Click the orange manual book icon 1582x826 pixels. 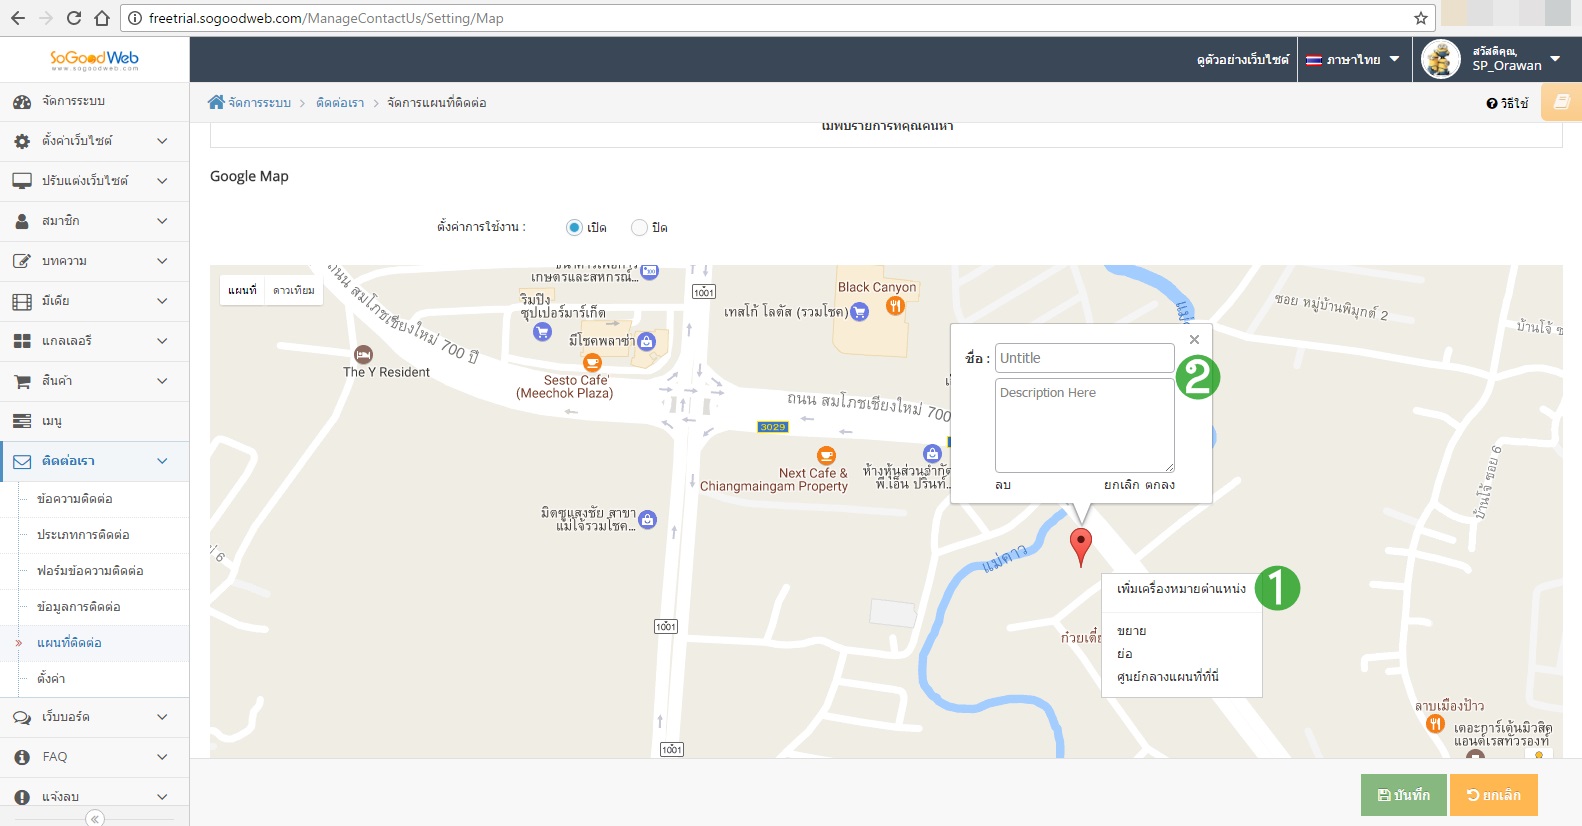coord(1561,102)
